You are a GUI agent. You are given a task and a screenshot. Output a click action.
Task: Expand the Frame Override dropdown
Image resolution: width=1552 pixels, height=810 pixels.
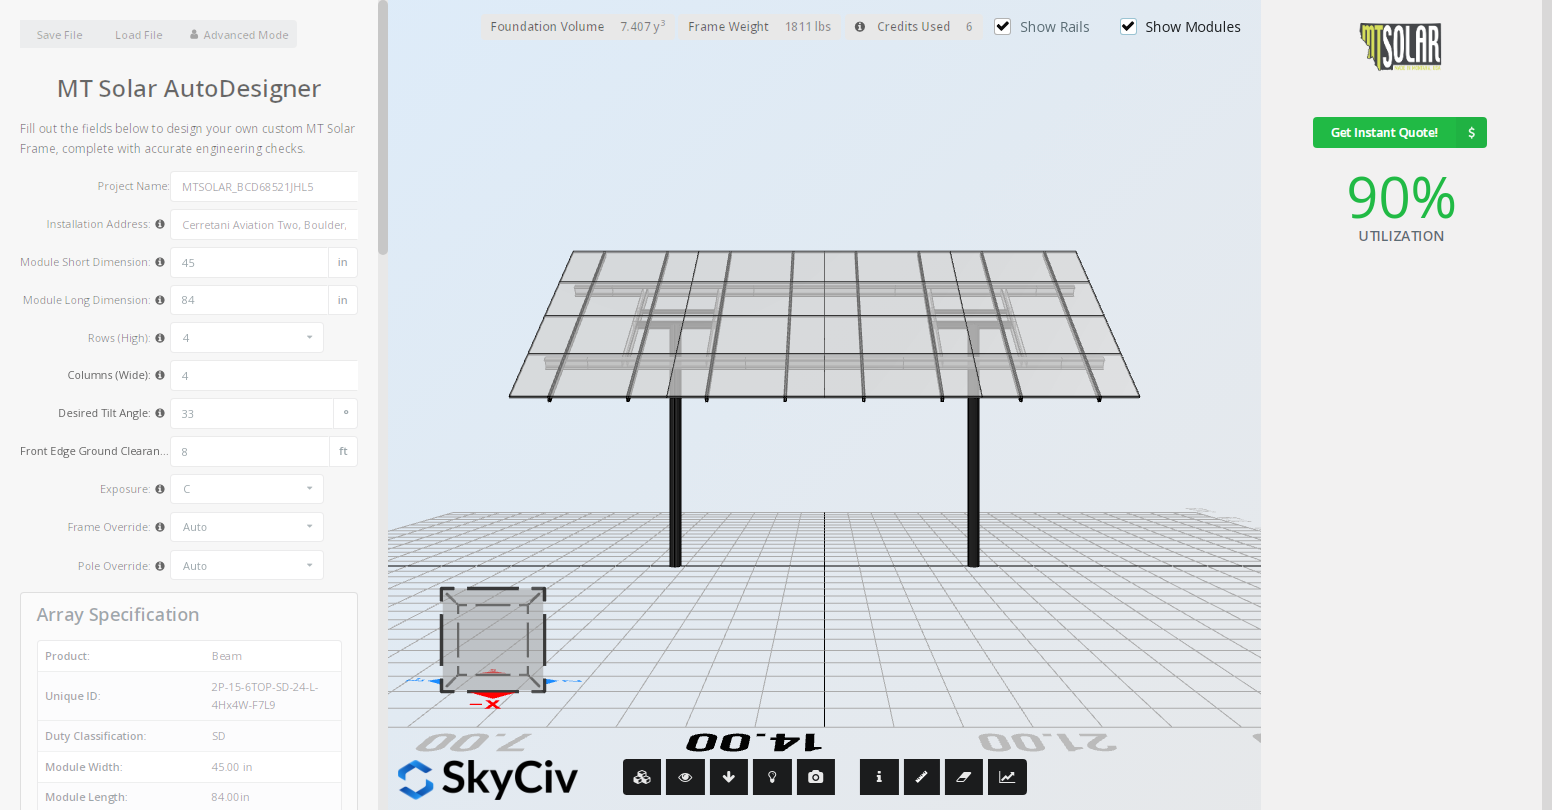click(x=247, y=527)
